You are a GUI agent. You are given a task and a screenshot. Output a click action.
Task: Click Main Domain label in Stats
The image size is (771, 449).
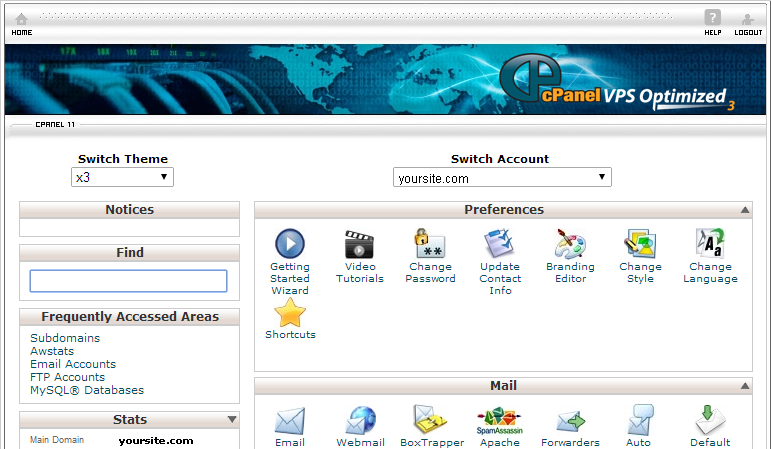(57, 440)
